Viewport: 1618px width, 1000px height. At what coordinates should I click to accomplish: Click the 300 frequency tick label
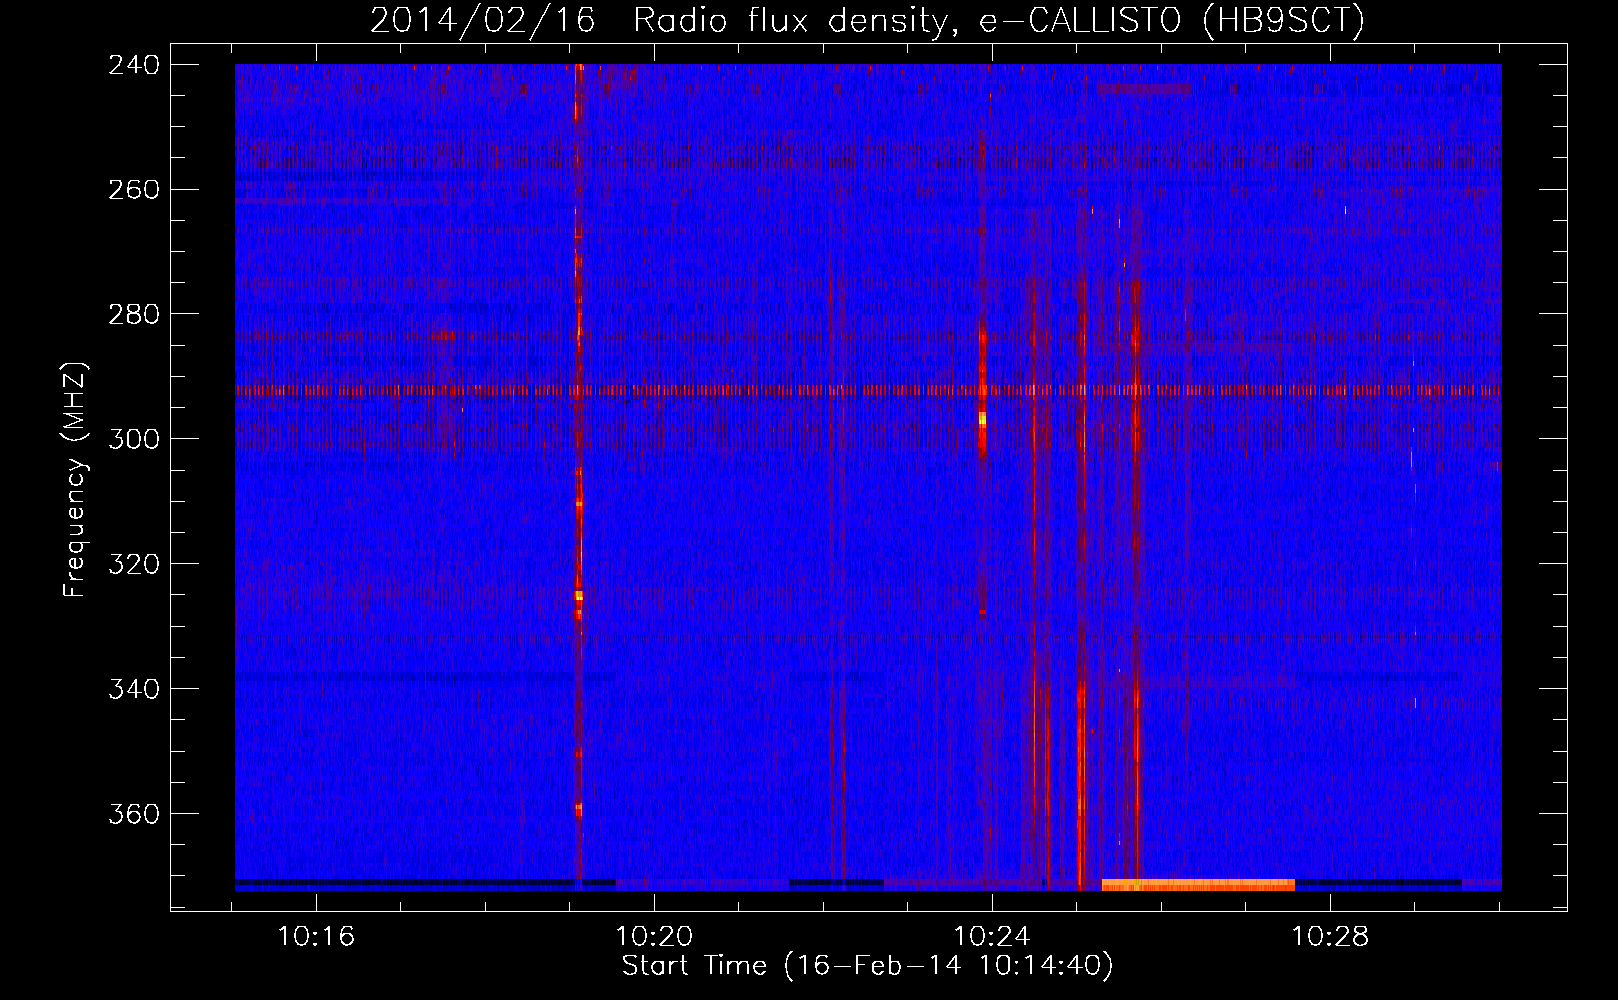pos(134,440)
